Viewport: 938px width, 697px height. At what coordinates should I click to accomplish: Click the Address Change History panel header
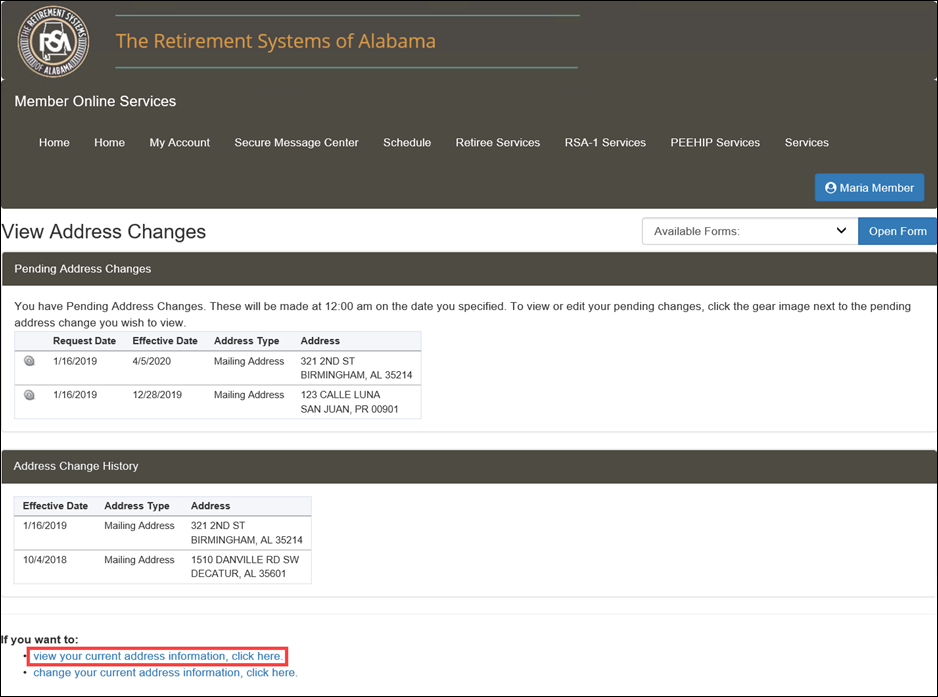pyautogui.click(x=76, y=466)
